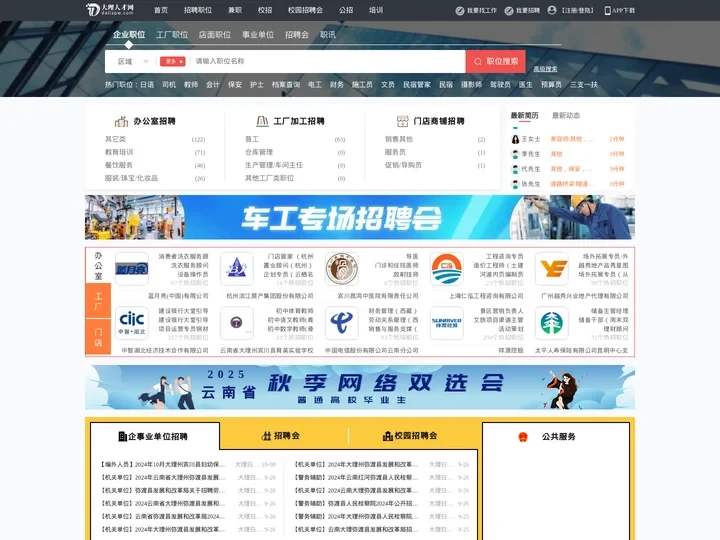This screenshot has width=720, height=540.
Task: Click the red 职位搜索 button
Action: tap(495, 62)
